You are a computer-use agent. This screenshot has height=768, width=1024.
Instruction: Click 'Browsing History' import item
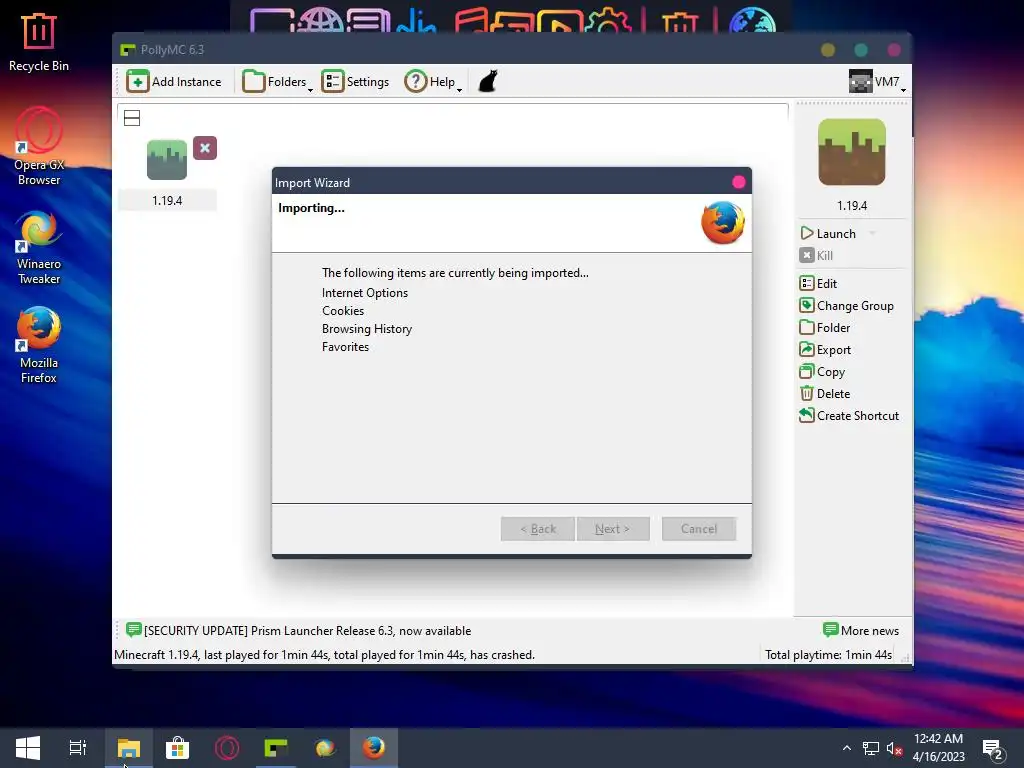tap(367, 329)
